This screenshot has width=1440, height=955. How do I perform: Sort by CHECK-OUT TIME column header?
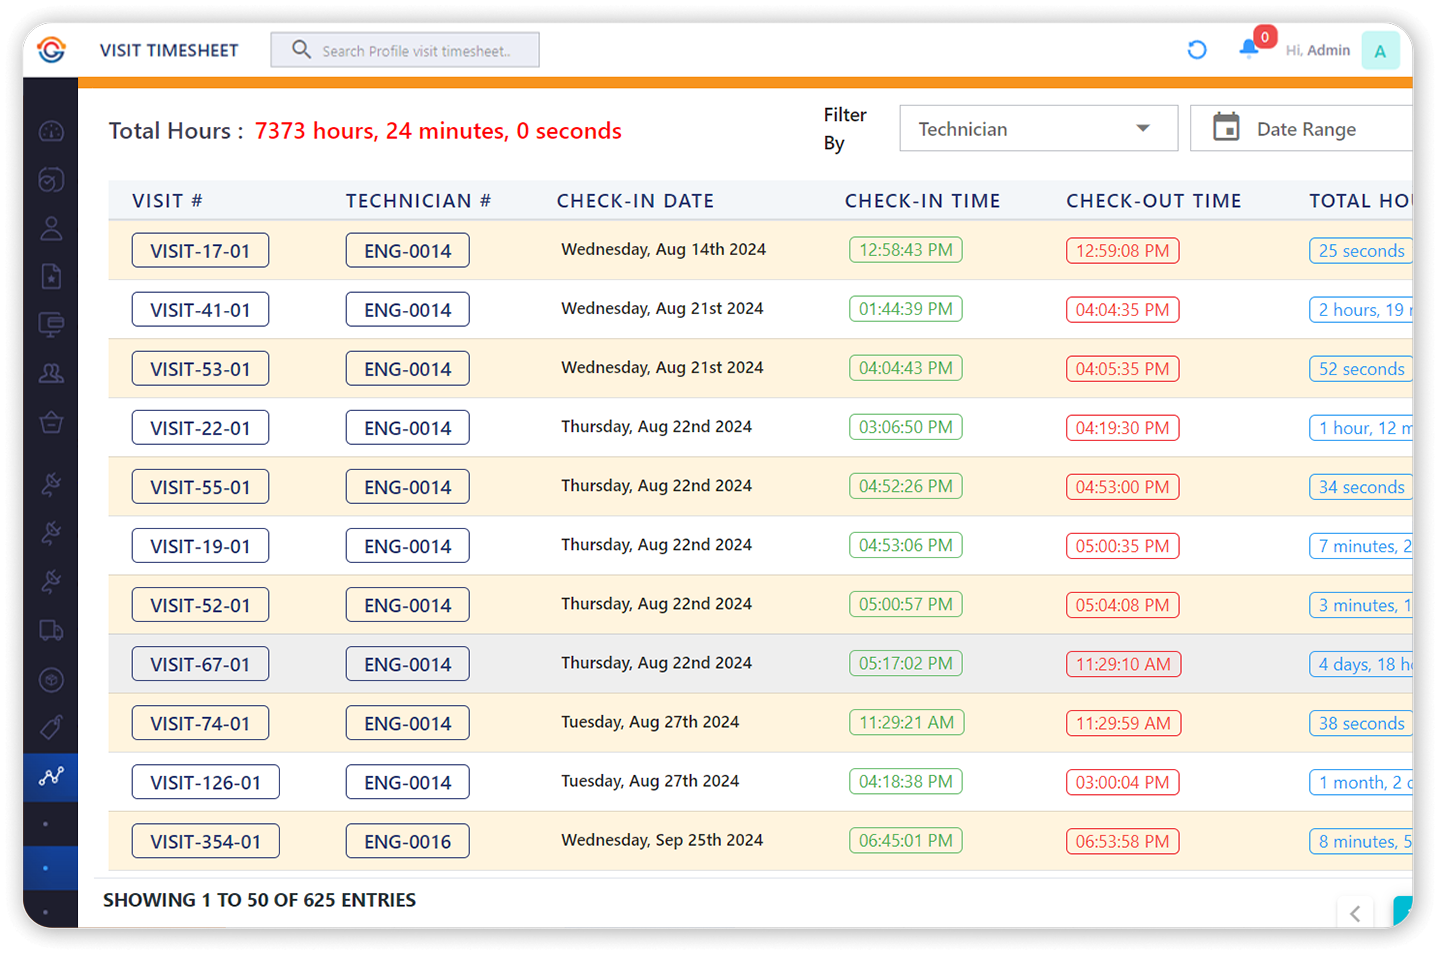[1153, 201]
